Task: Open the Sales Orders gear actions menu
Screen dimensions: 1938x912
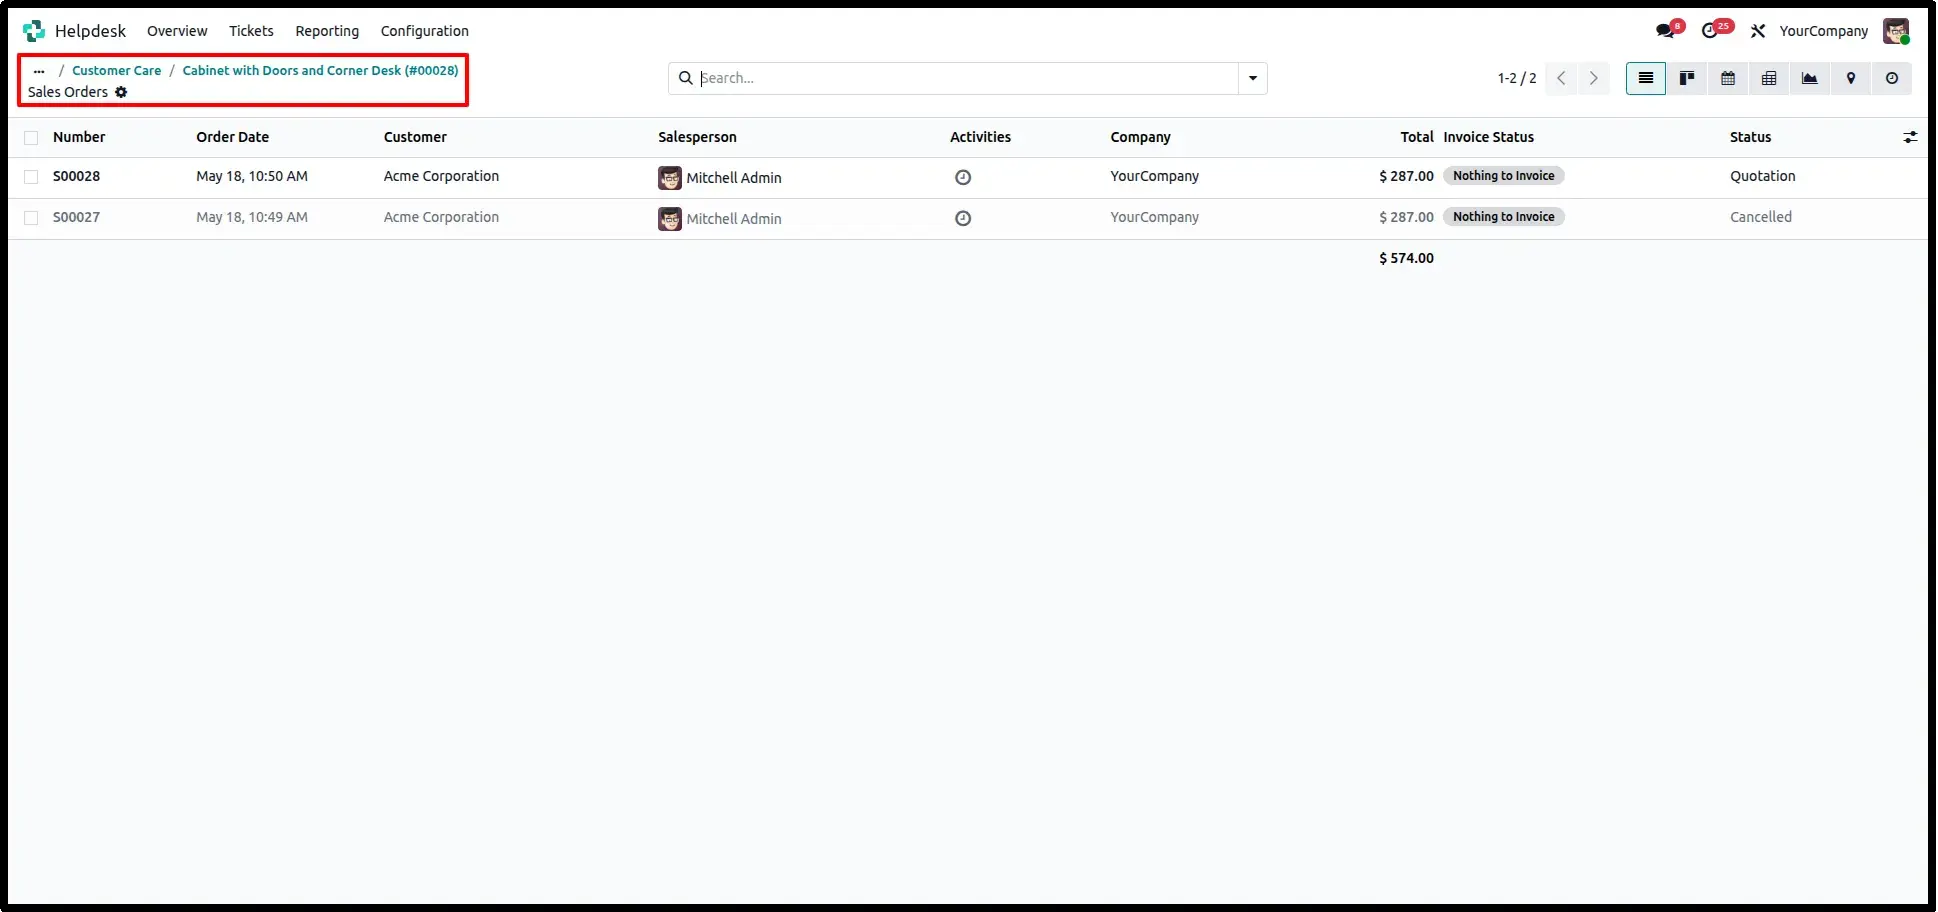Action: pyautogui.click(x=121, y=92)
